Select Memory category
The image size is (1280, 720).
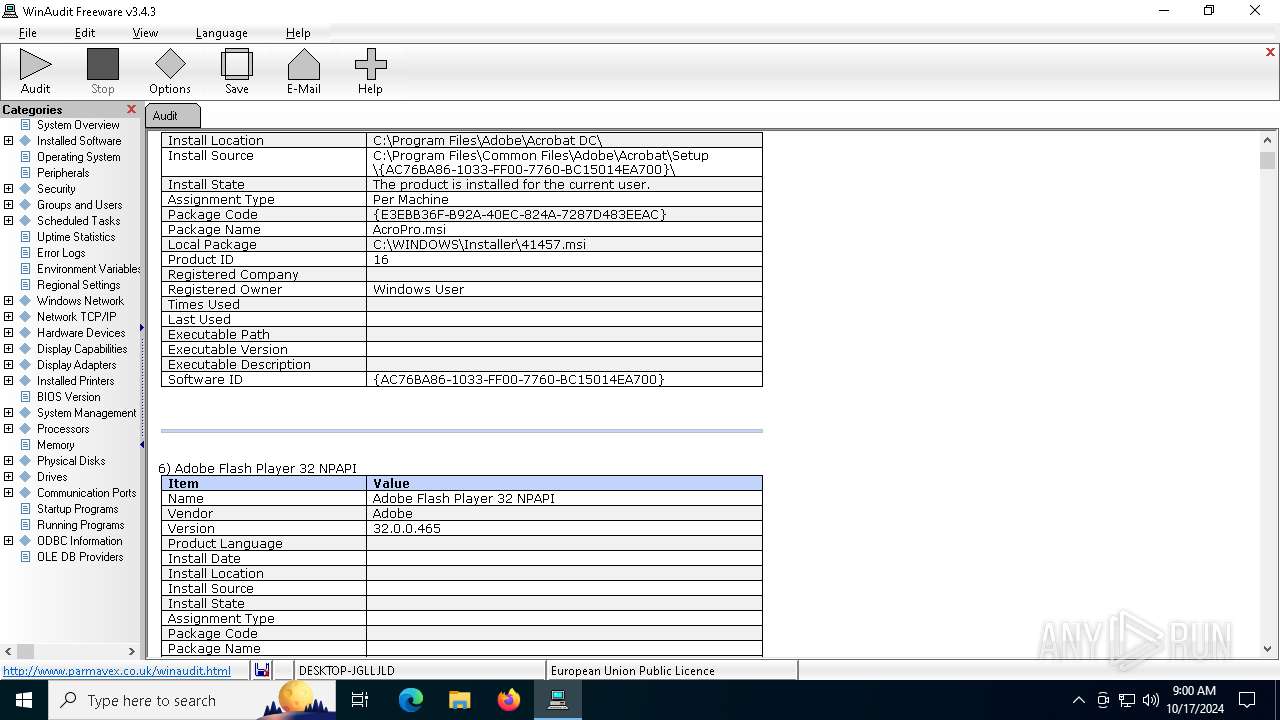[x=56, y=445]
